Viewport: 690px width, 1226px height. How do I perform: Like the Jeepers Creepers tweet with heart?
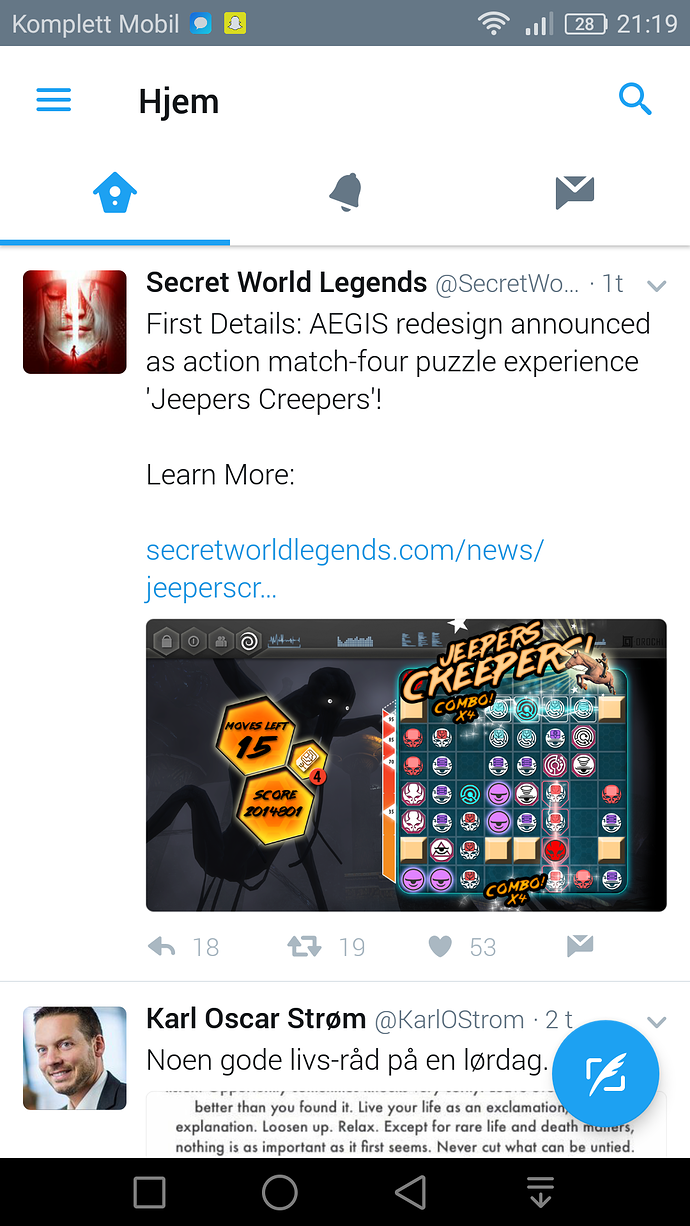click(x=440, y=946)
